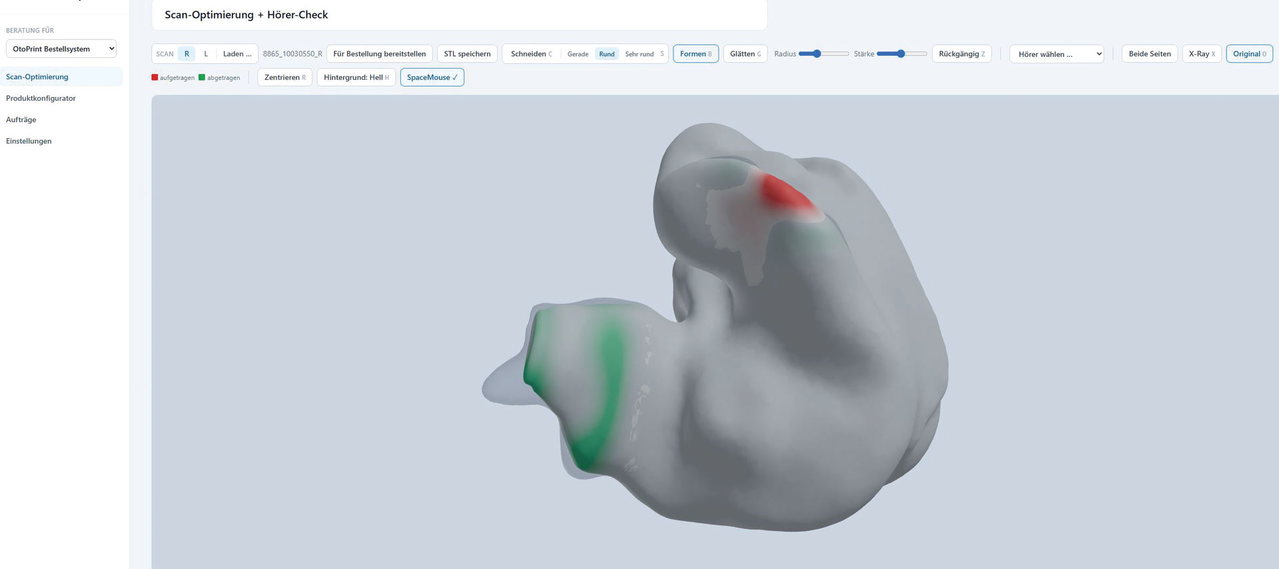The width and height of the screenshot is (1279, 569).
Task: Go to Scan-Optimierung in sidebar
Action: pyautogui.click(x=62, y=77)
